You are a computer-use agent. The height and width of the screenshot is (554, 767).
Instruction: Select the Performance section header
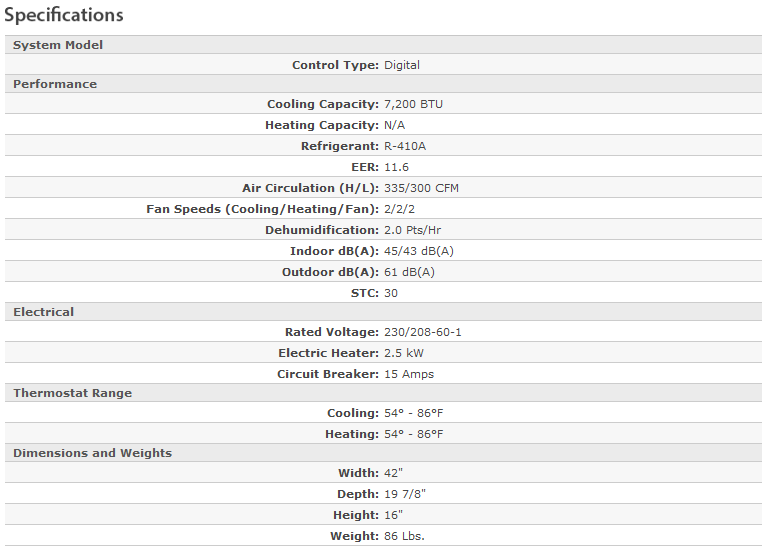click(x=55, y=84)
